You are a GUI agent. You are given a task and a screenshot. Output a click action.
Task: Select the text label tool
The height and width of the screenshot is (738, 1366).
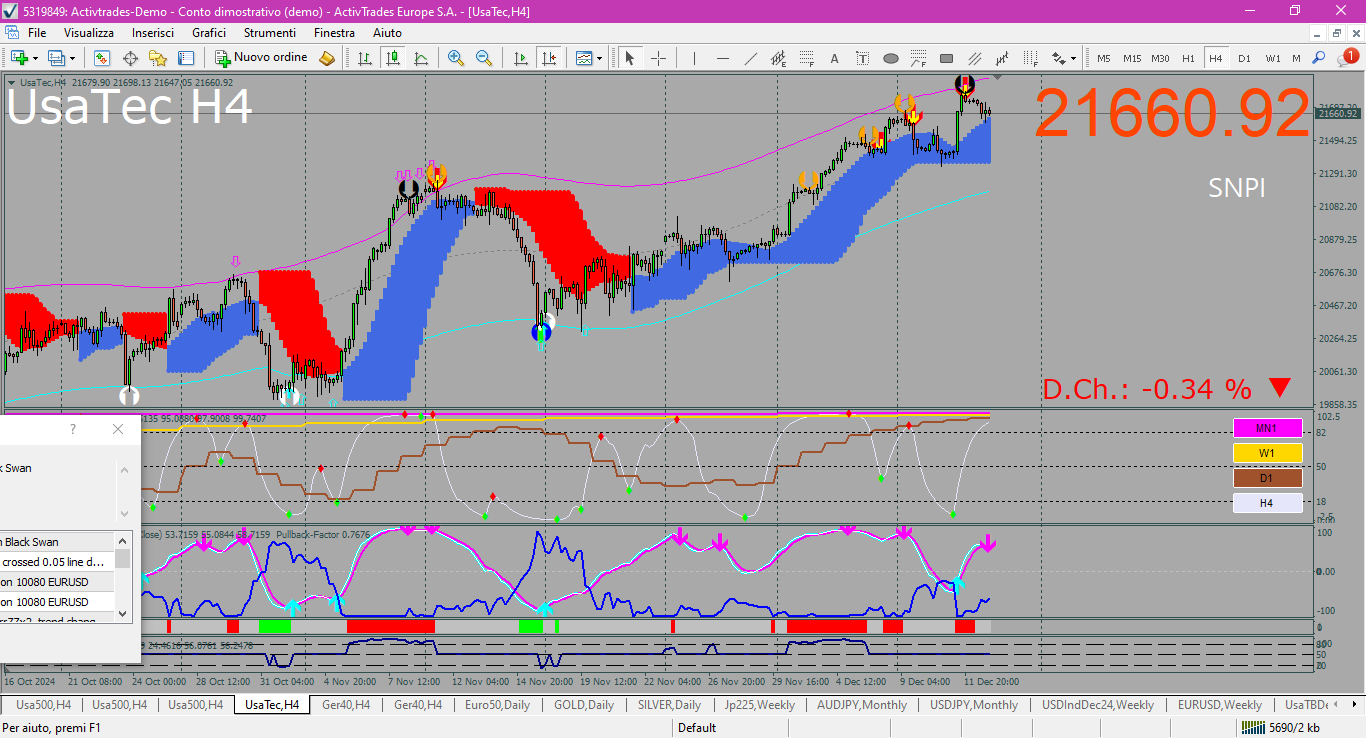863,58
